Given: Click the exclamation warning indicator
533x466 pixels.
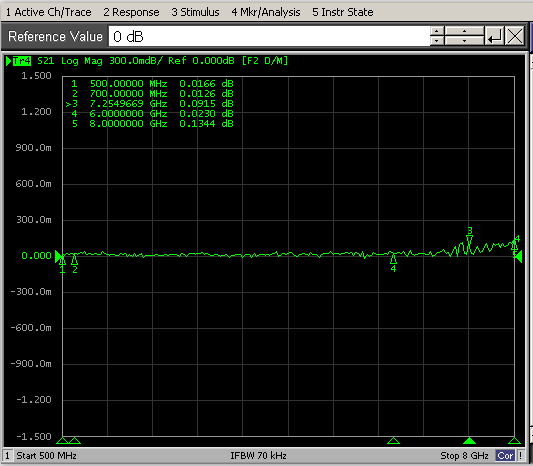Looking at the screenshot, I should tap(520, 455).
